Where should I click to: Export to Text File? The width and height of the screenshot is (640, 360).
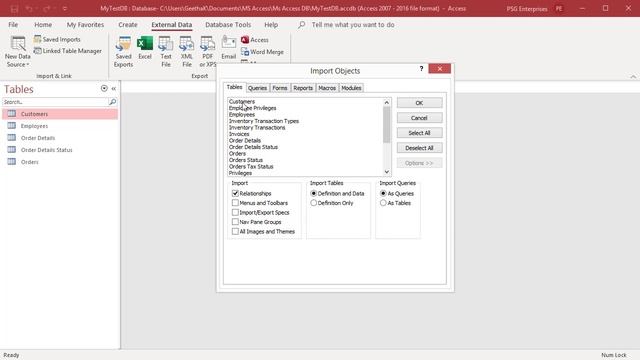166,51
